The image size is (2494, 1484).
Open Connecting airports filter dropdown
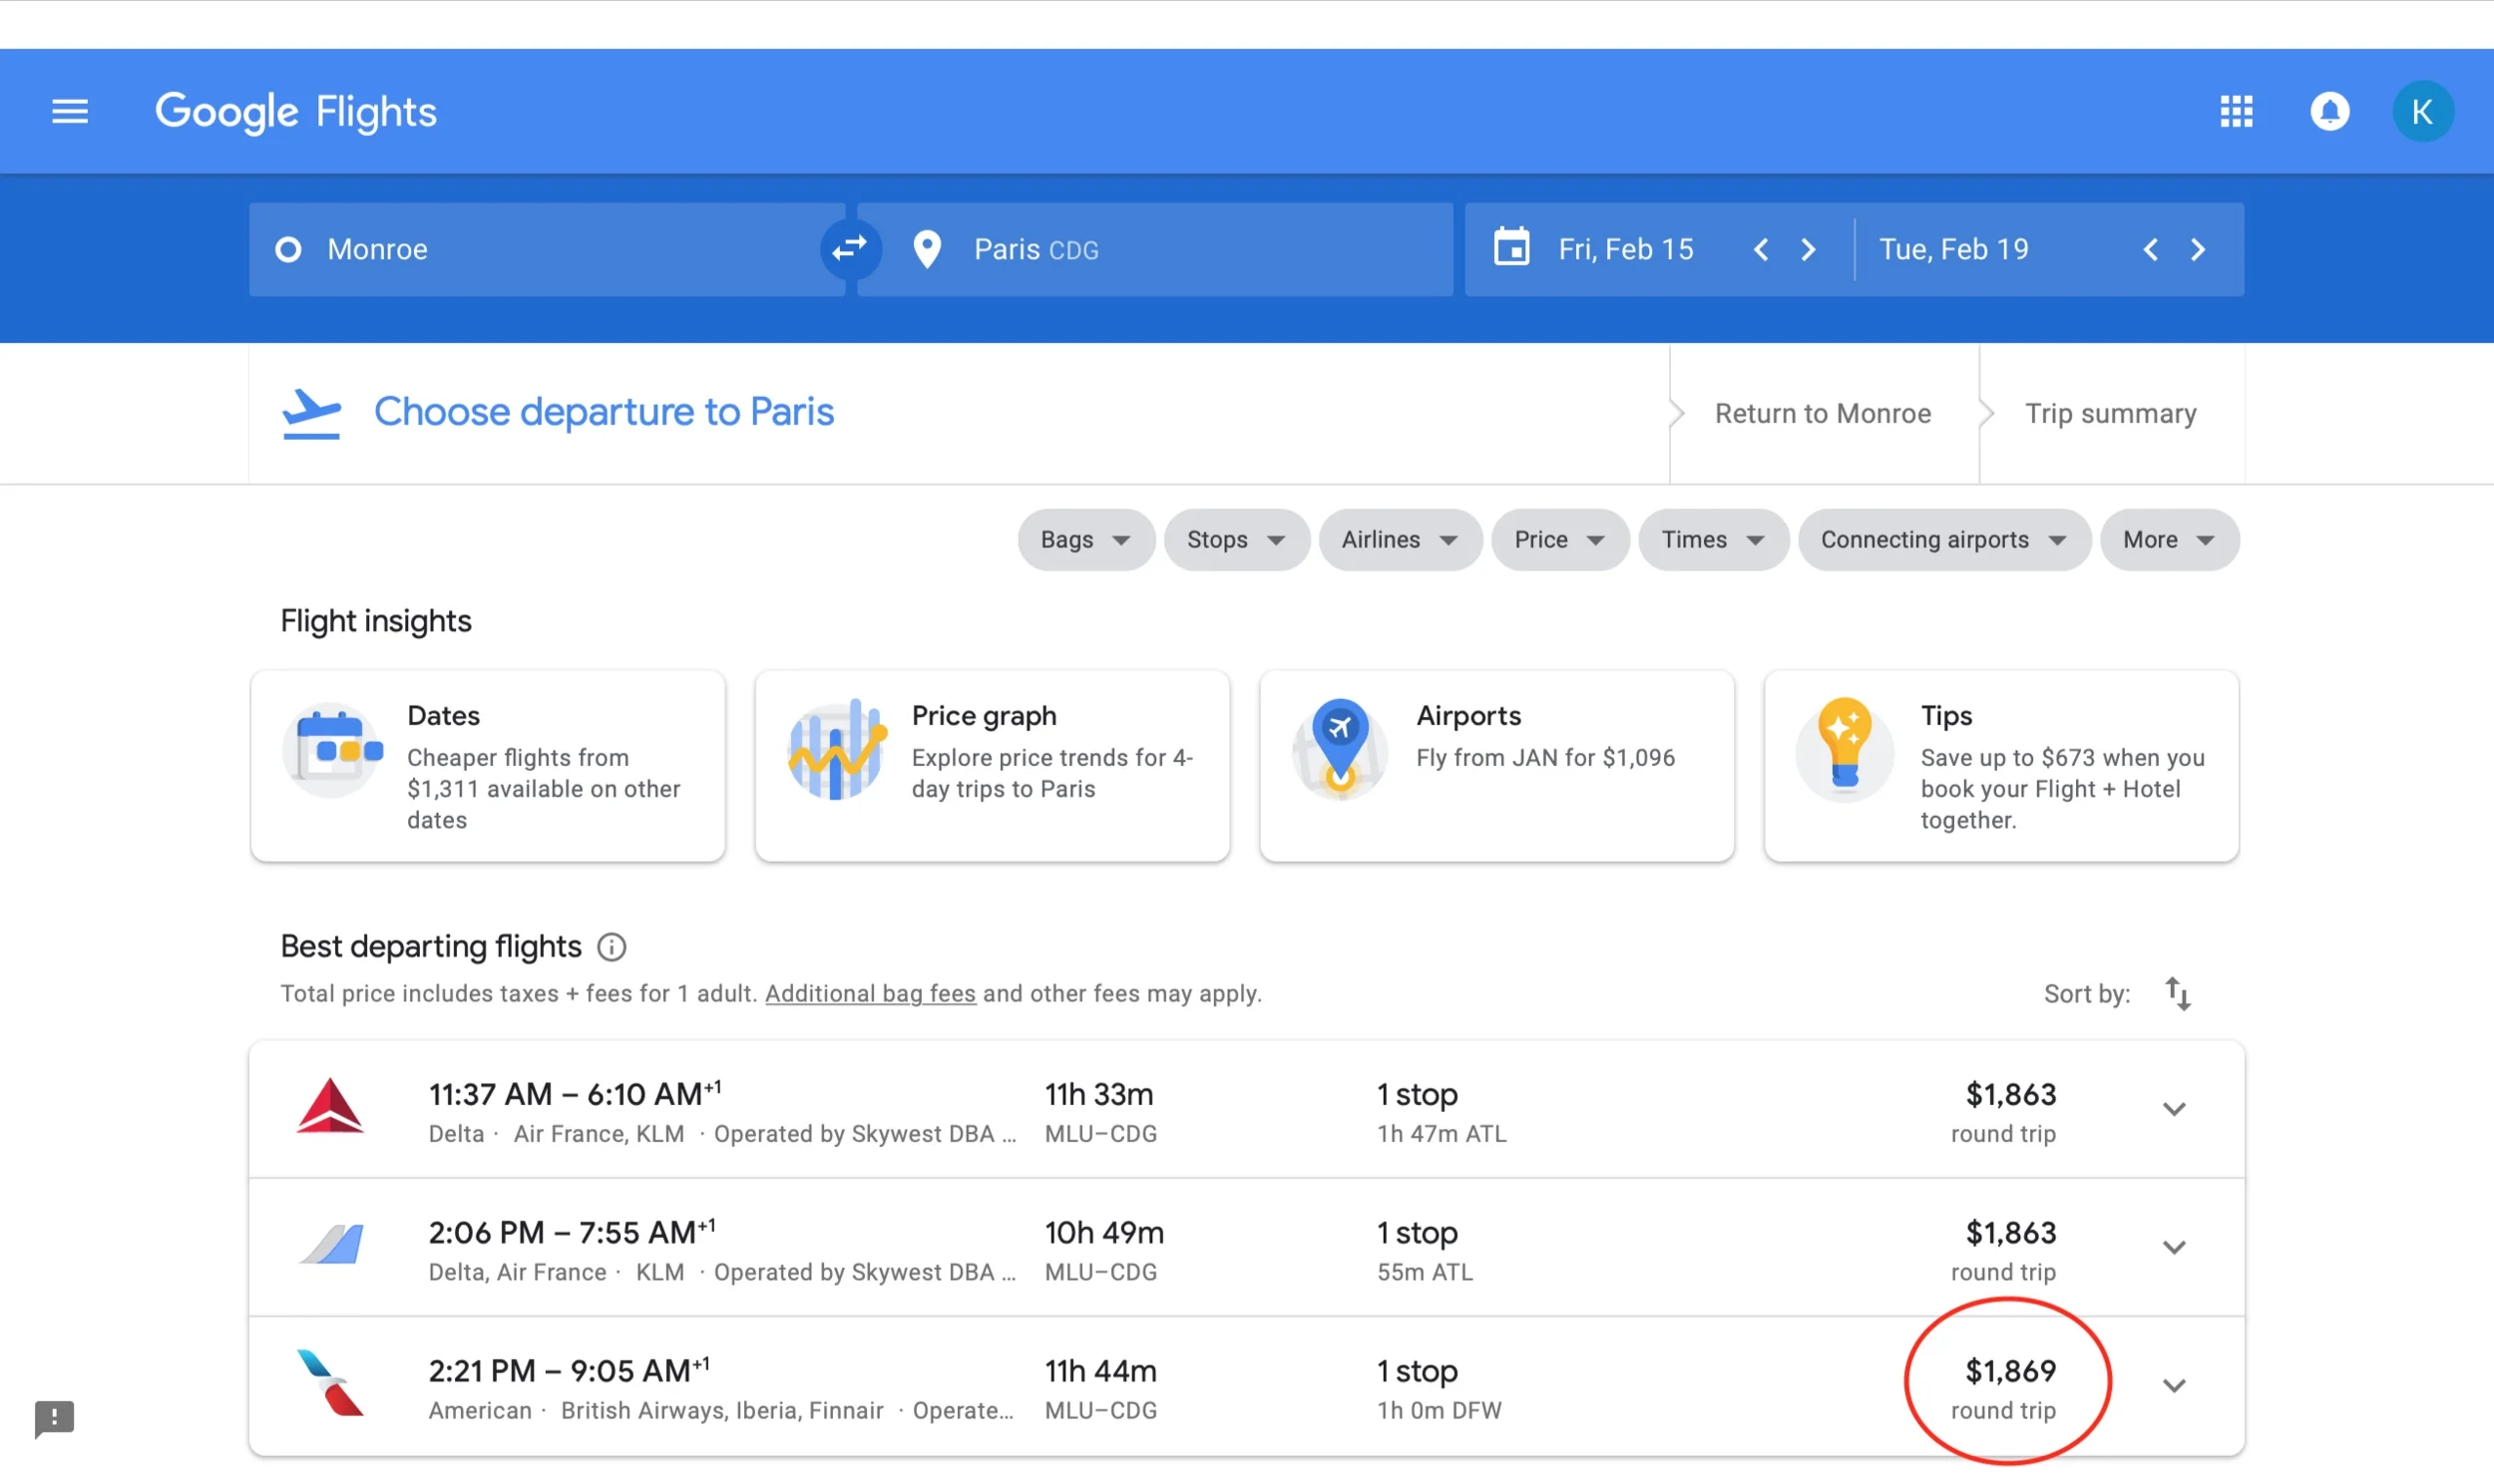(x=1944, y=540)
